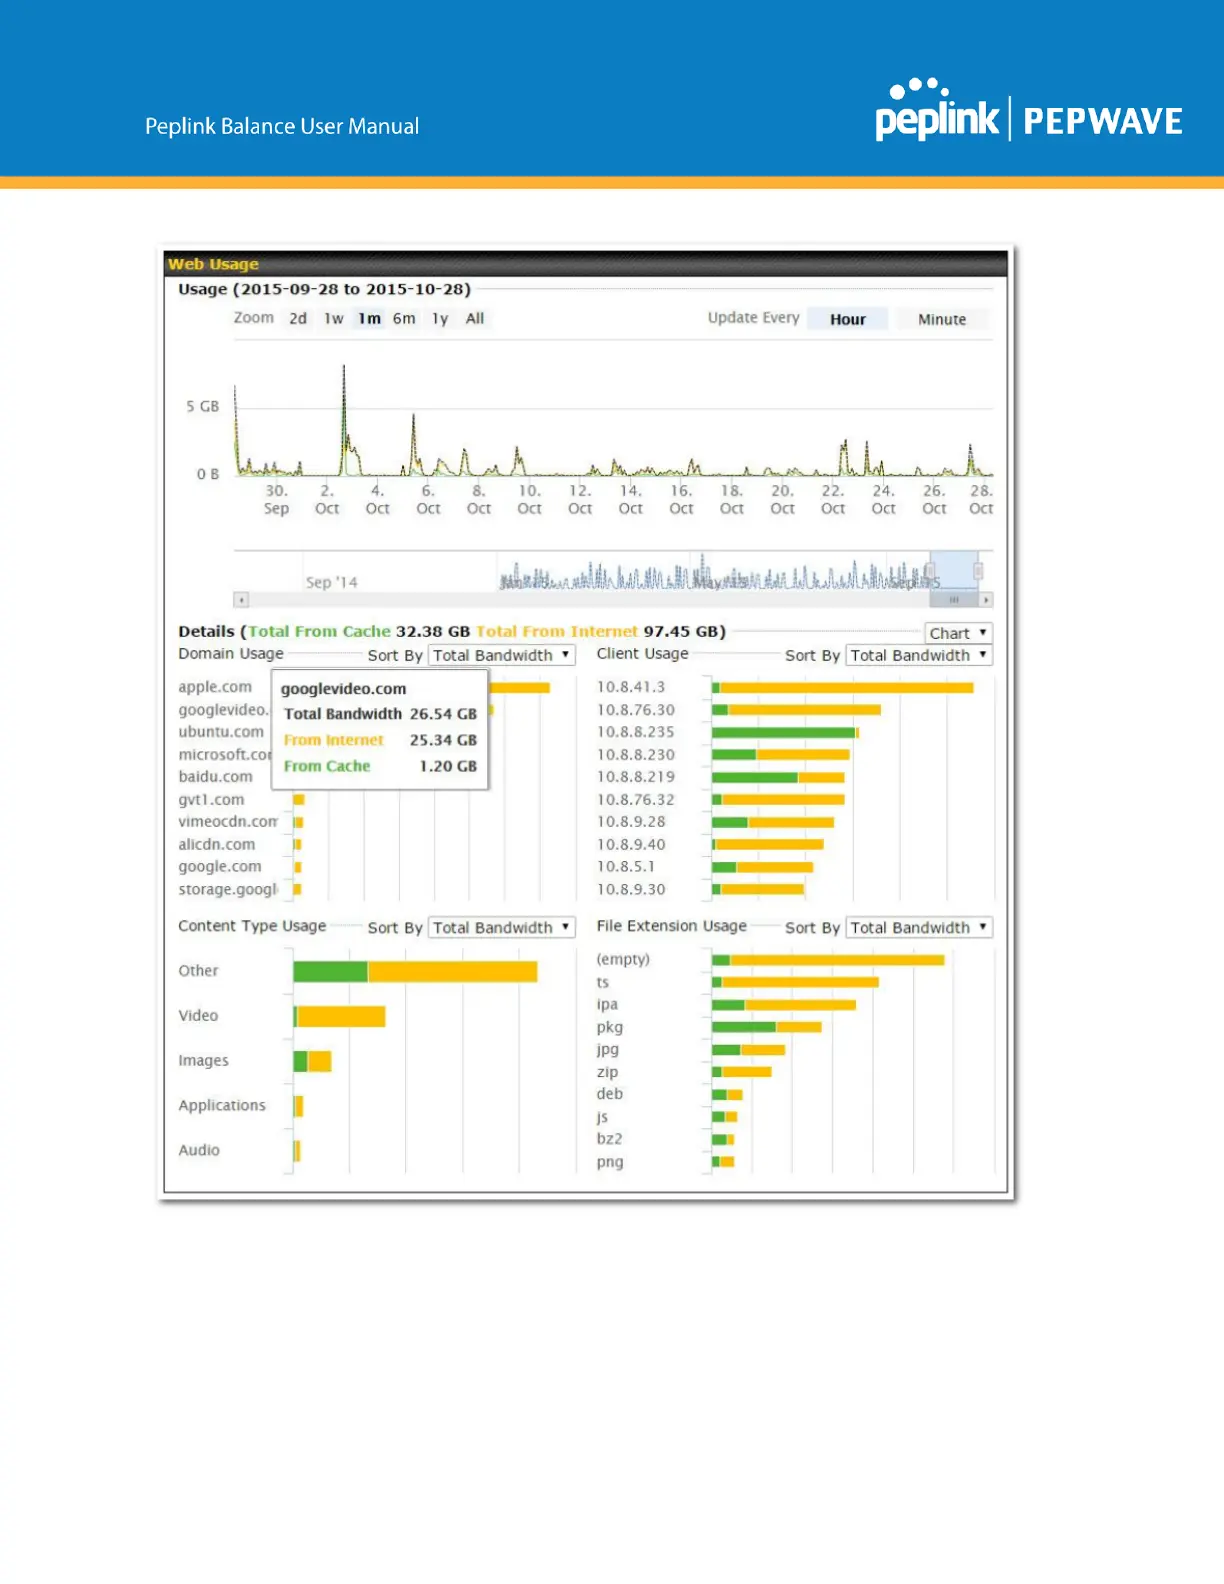Select the 1m zoom range
The width and height of the screenshot is (1224, 1584).
point(370,318)
